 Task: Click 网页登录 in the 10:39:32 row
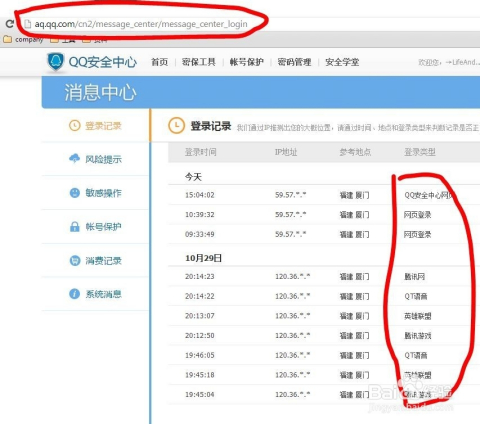coord(418,215)
